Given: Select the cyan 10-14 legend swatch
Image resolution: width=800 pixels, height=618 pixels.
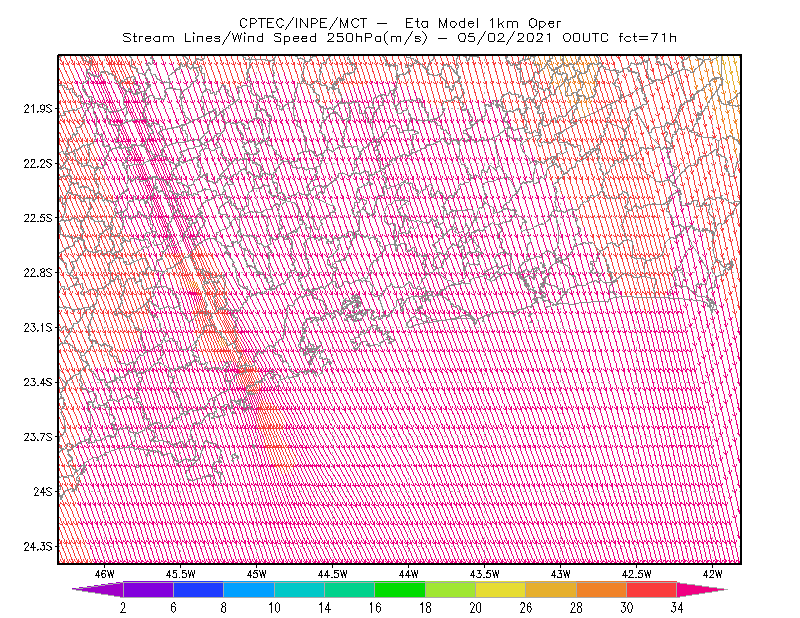Looking at the screenshot, I should pyautogui.click(x=299, y=589).
